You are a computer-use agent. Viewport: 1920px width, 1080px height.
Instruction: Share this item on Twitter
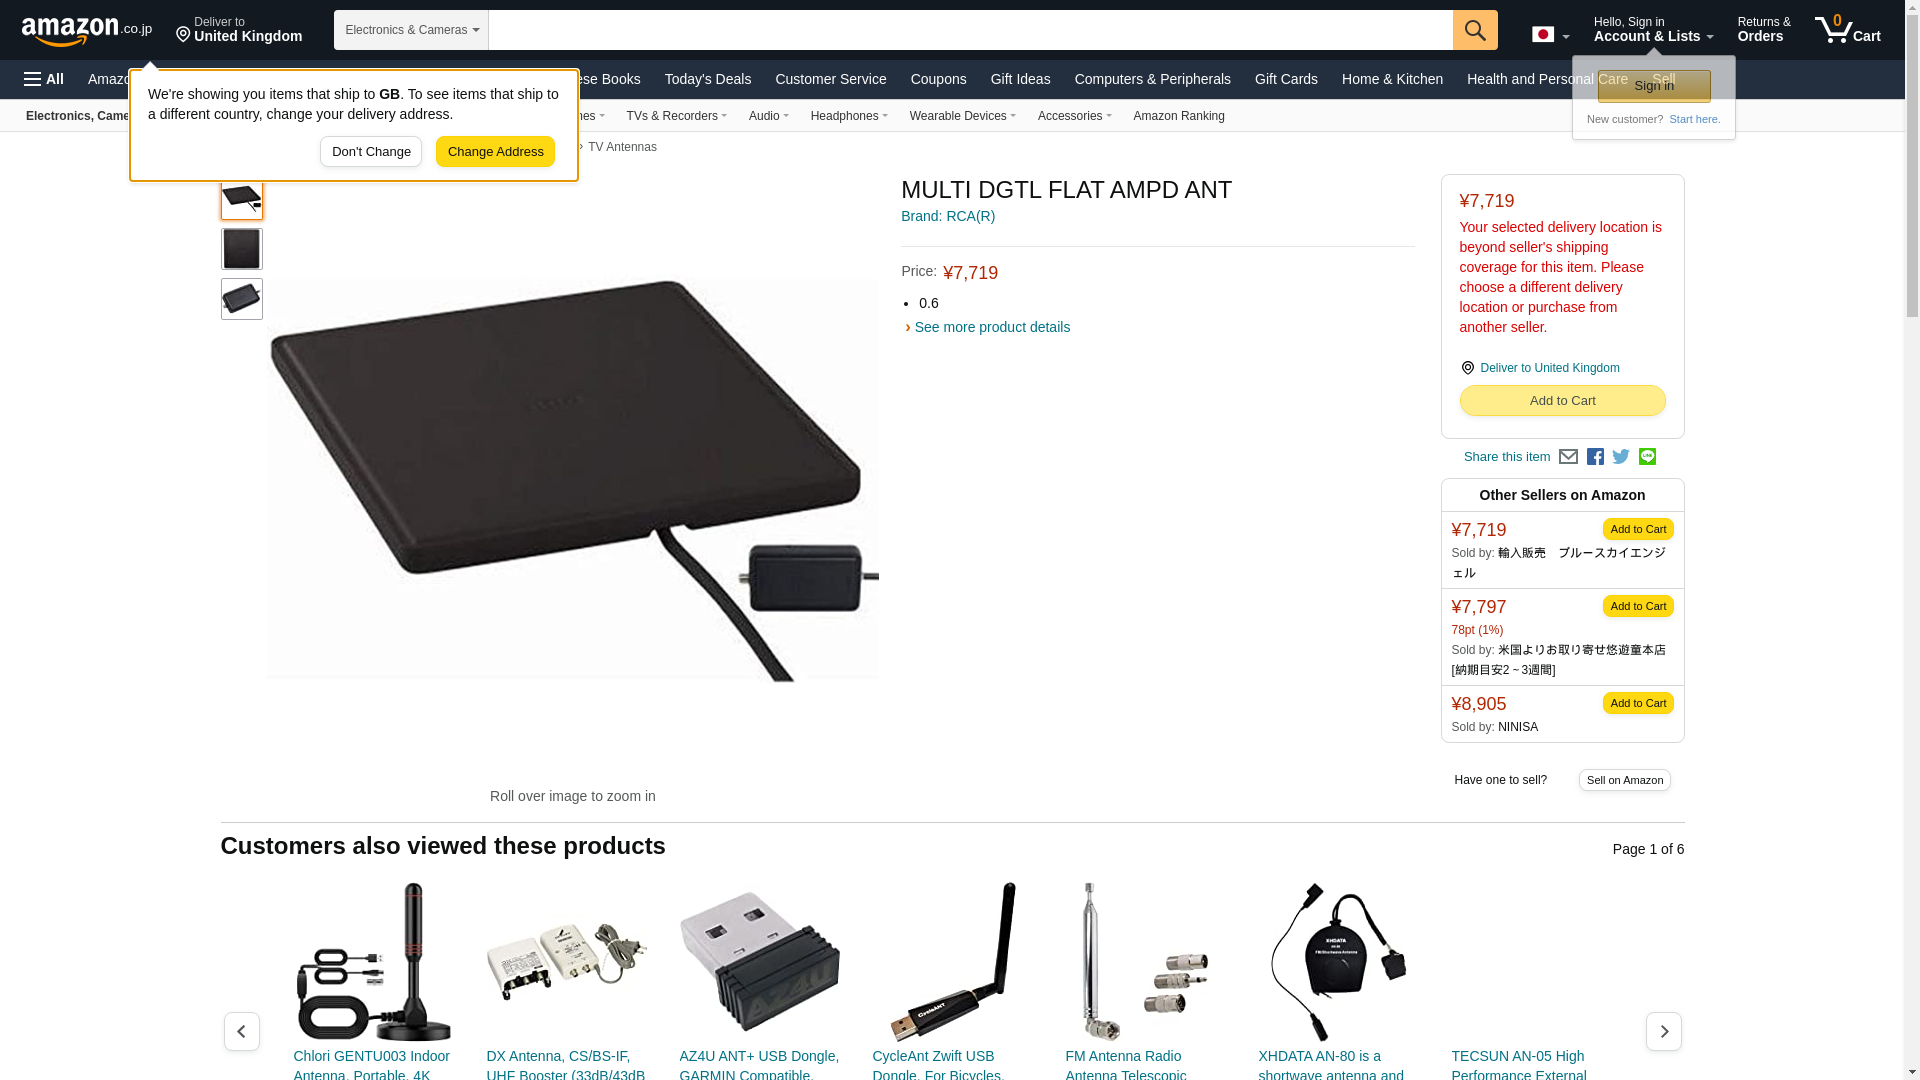(x=1621, y=457)
